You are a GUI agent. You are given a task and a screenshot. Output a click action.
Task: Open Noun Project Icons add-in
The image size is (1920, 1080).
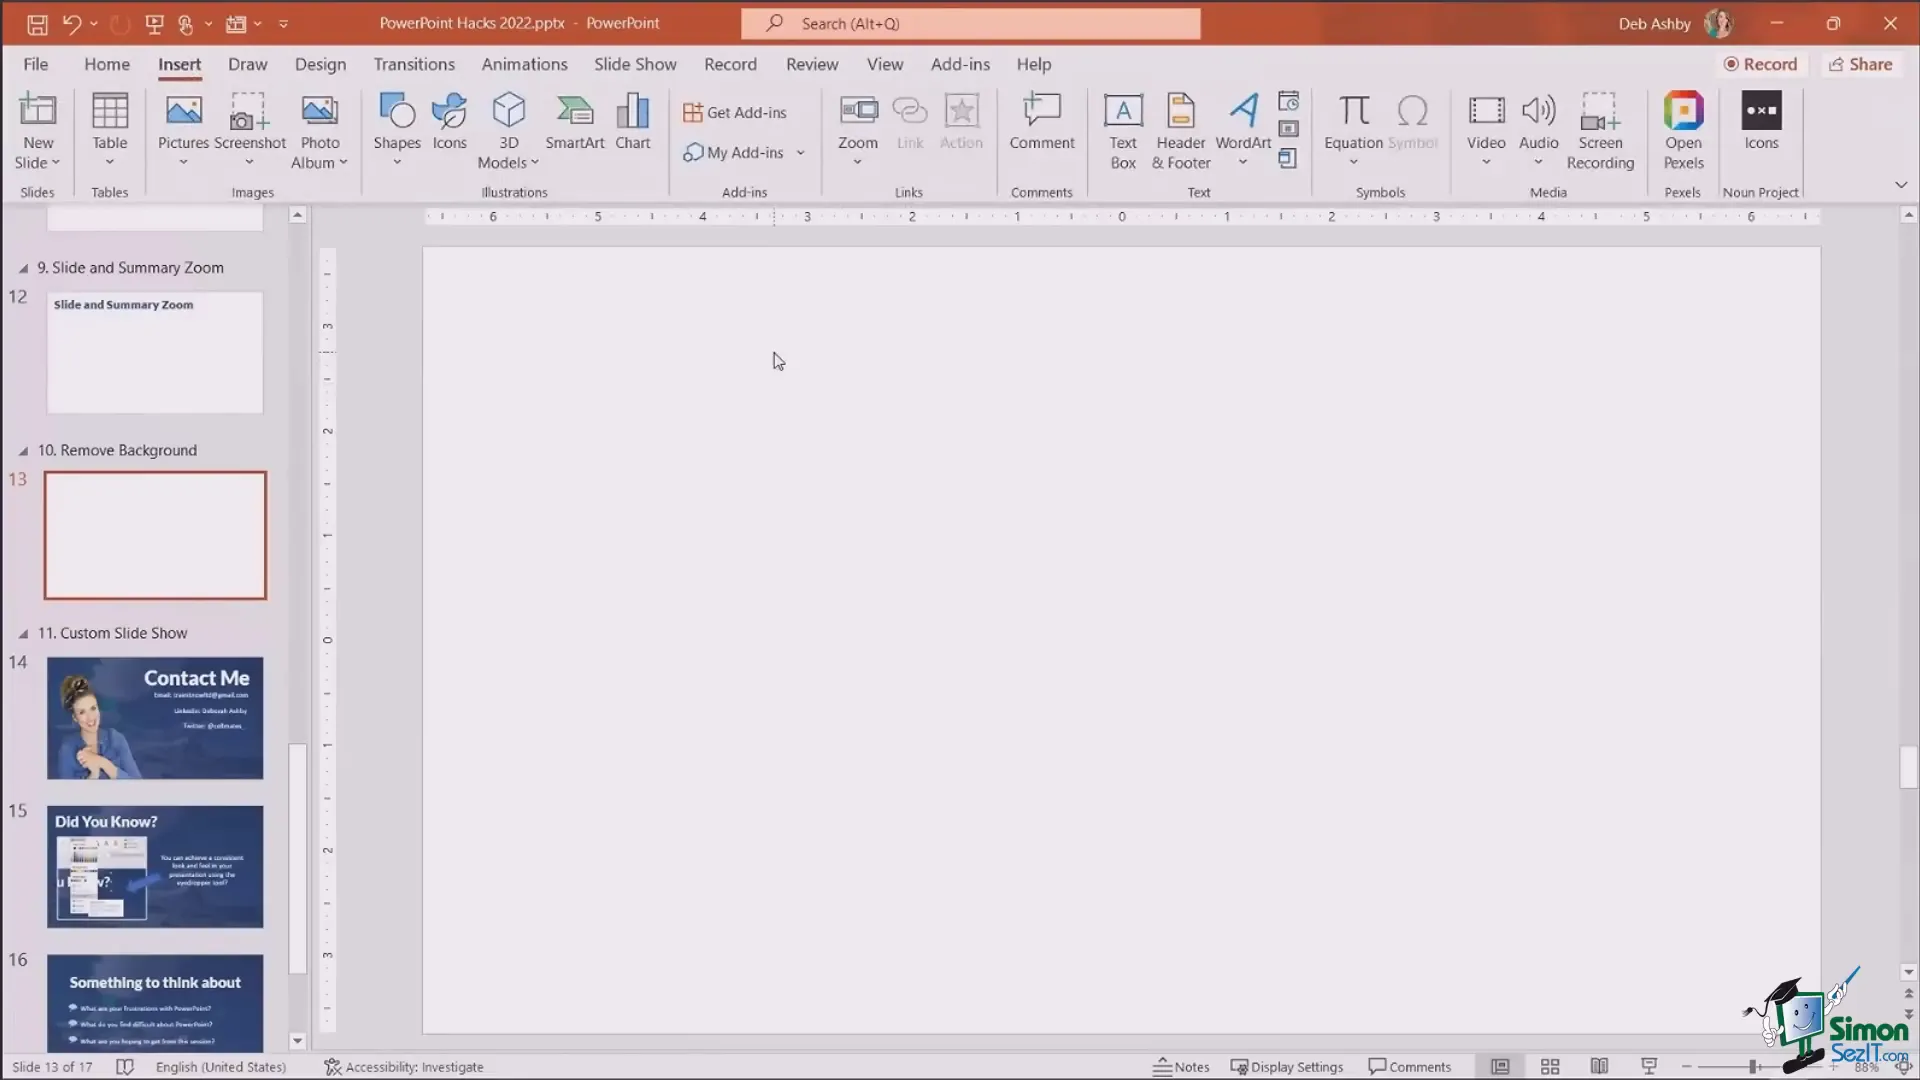point(1761,122)
